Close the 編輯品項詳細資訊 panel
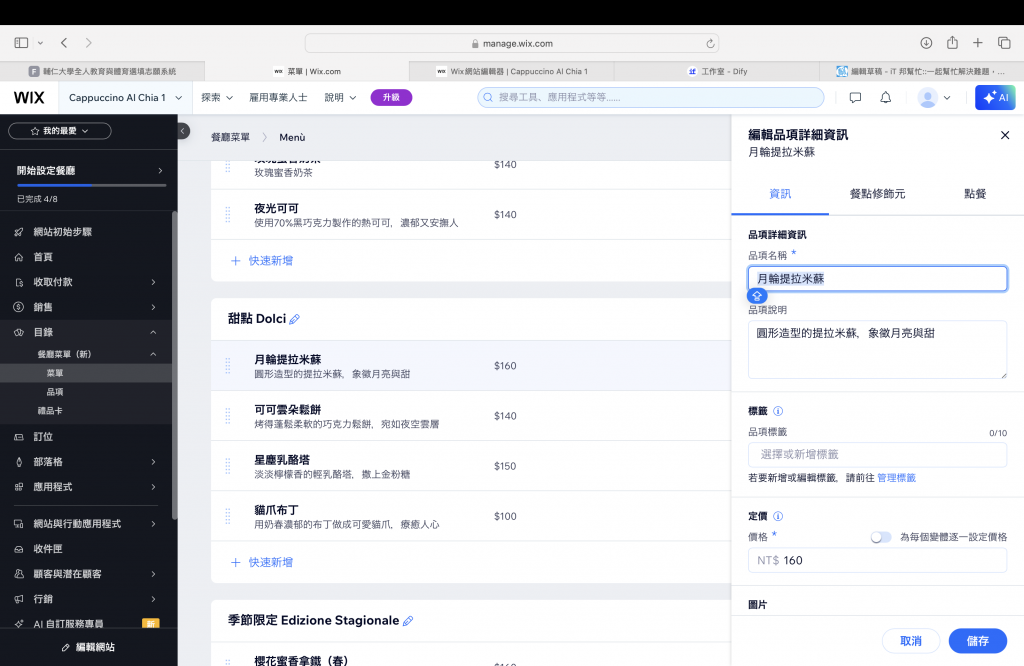 tap(1005, 135)
